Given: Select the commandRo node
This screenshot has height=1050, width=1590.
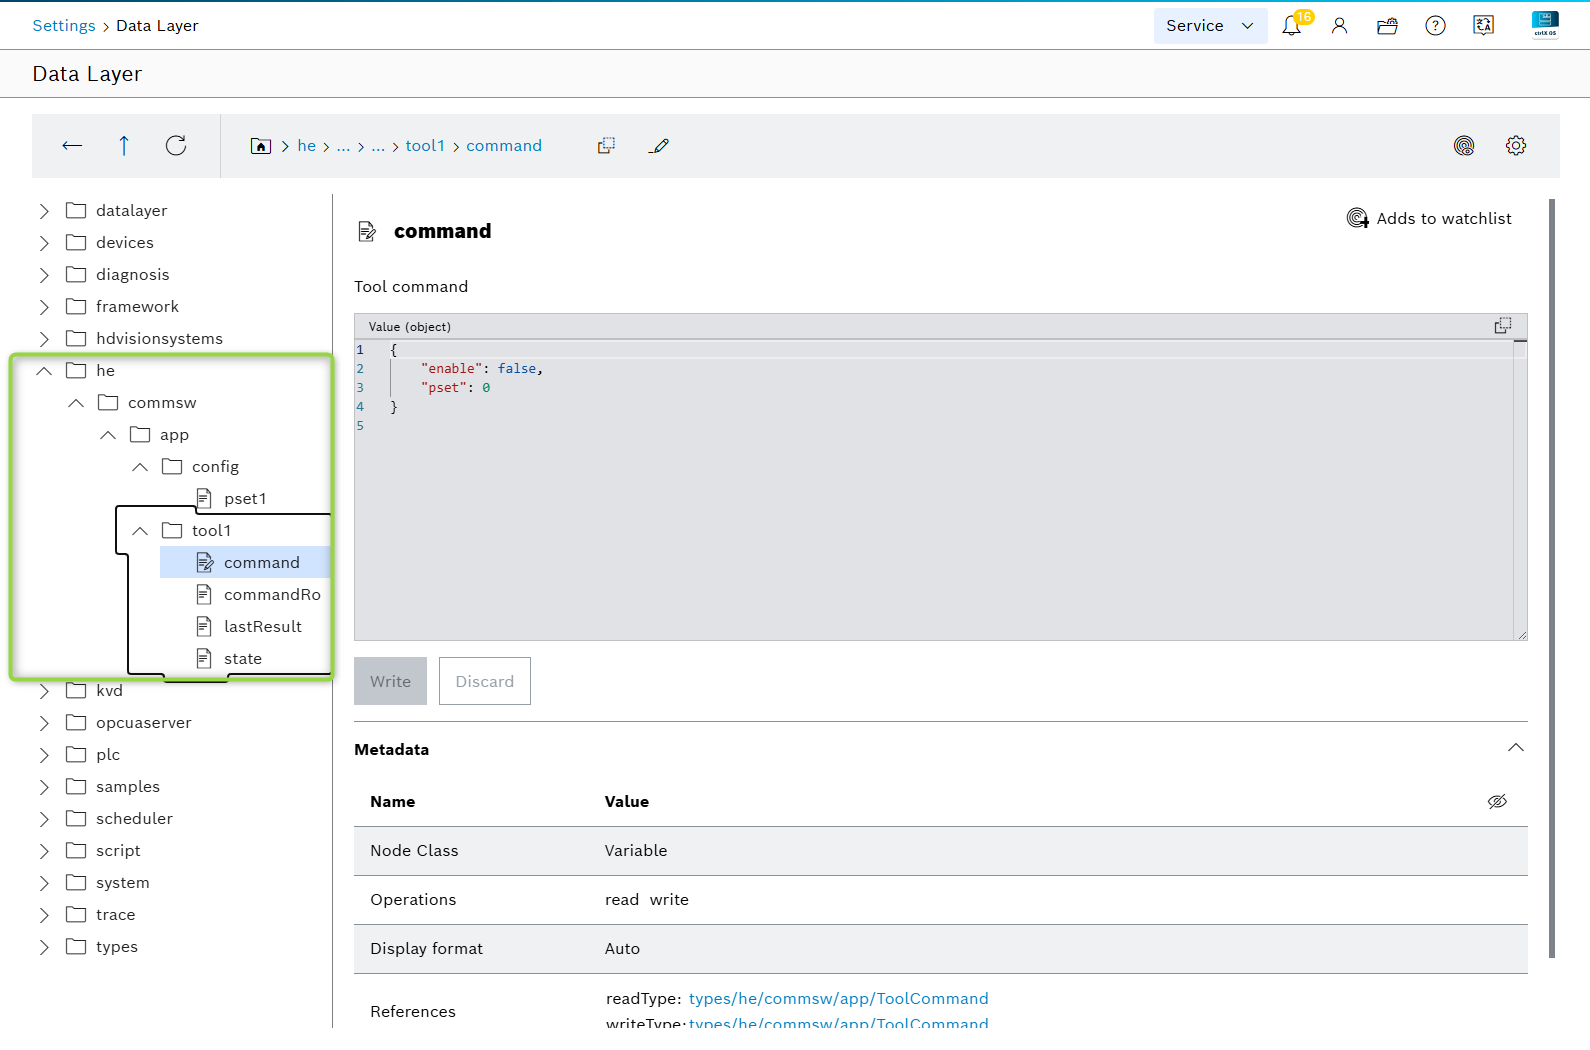Looking at the screenshot, I should tap(271, 595).
